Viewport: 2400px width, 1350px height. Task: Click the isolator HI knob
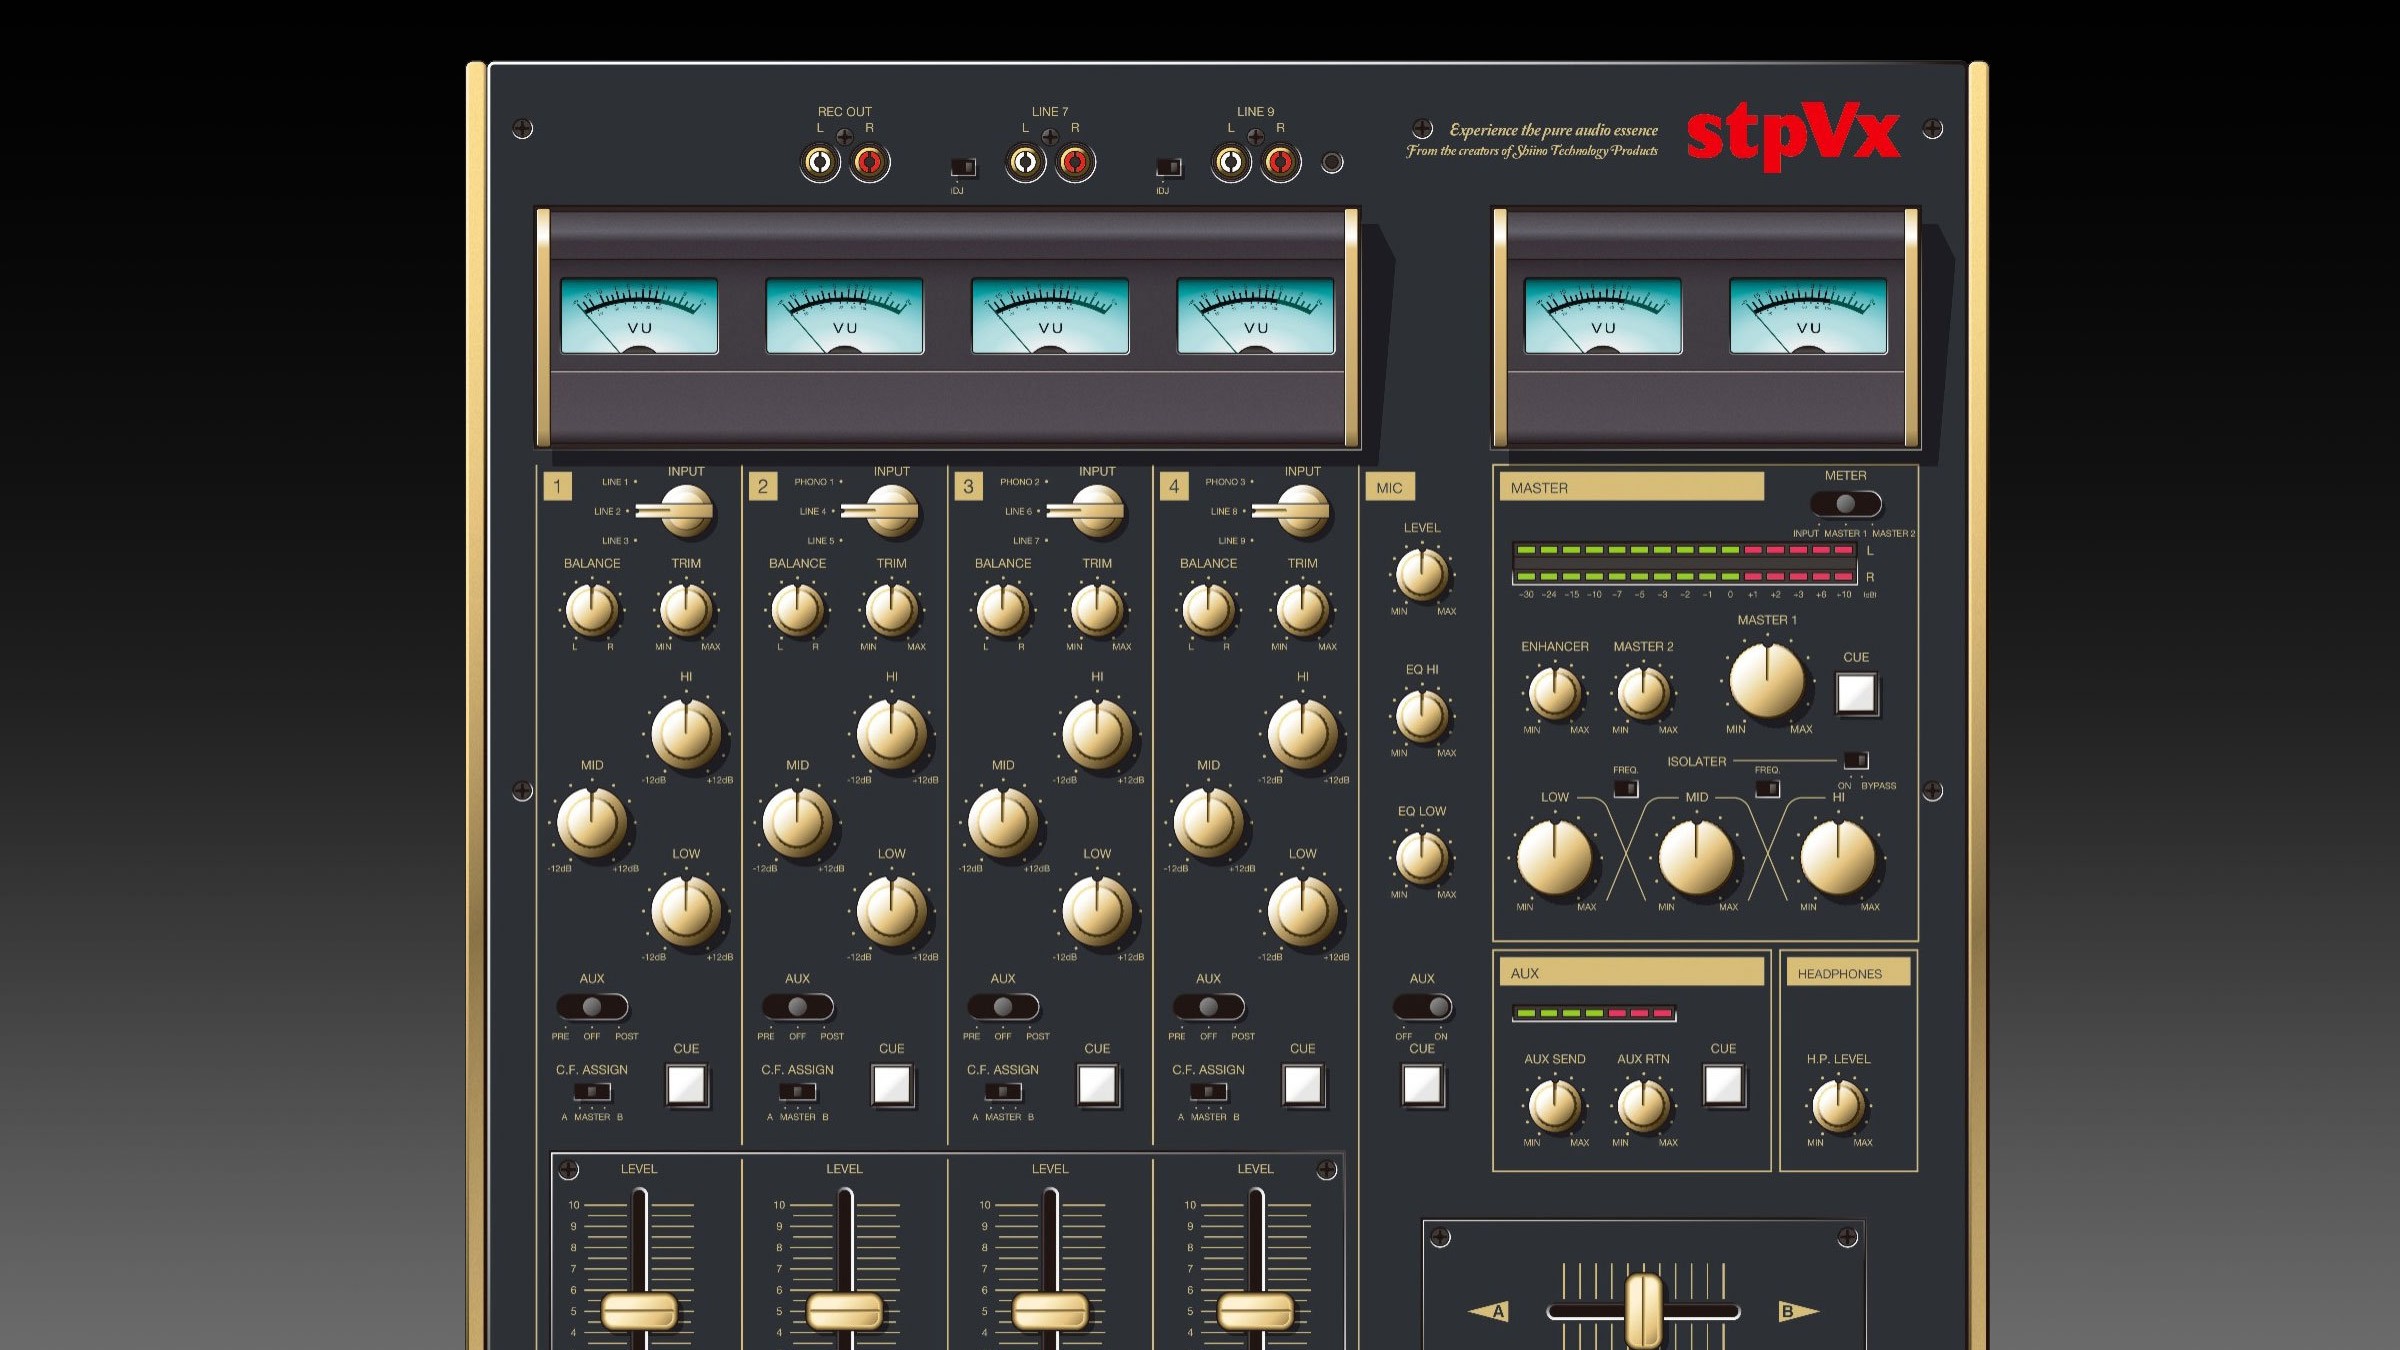[1838, 858]
